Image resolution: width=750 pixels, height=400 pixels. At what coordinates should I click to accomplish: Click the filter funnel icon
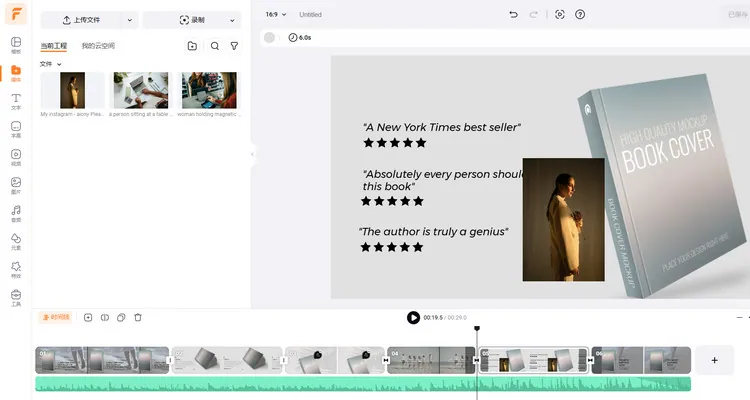pos(234,46)
